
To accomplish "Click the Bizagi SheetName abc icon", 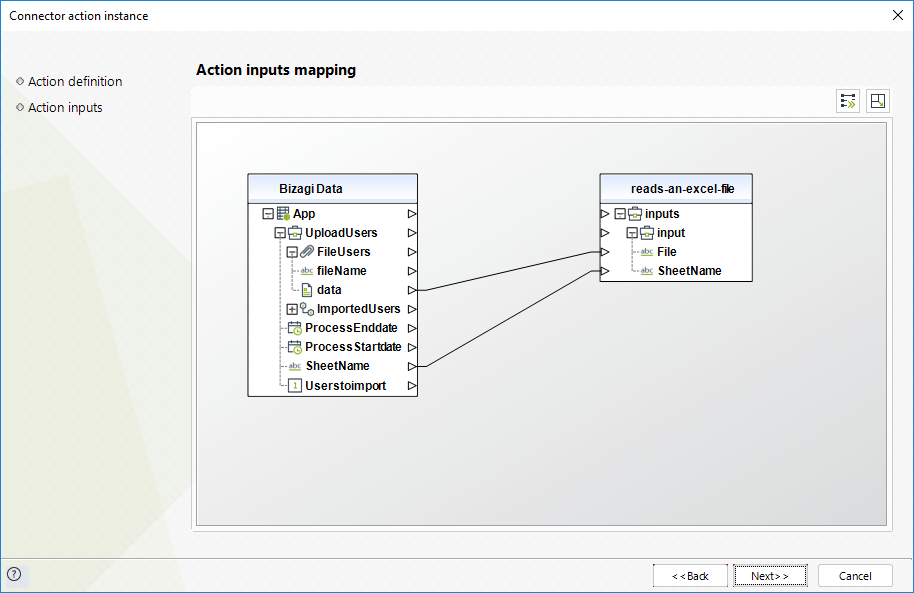I will click(x=295, y=366).
